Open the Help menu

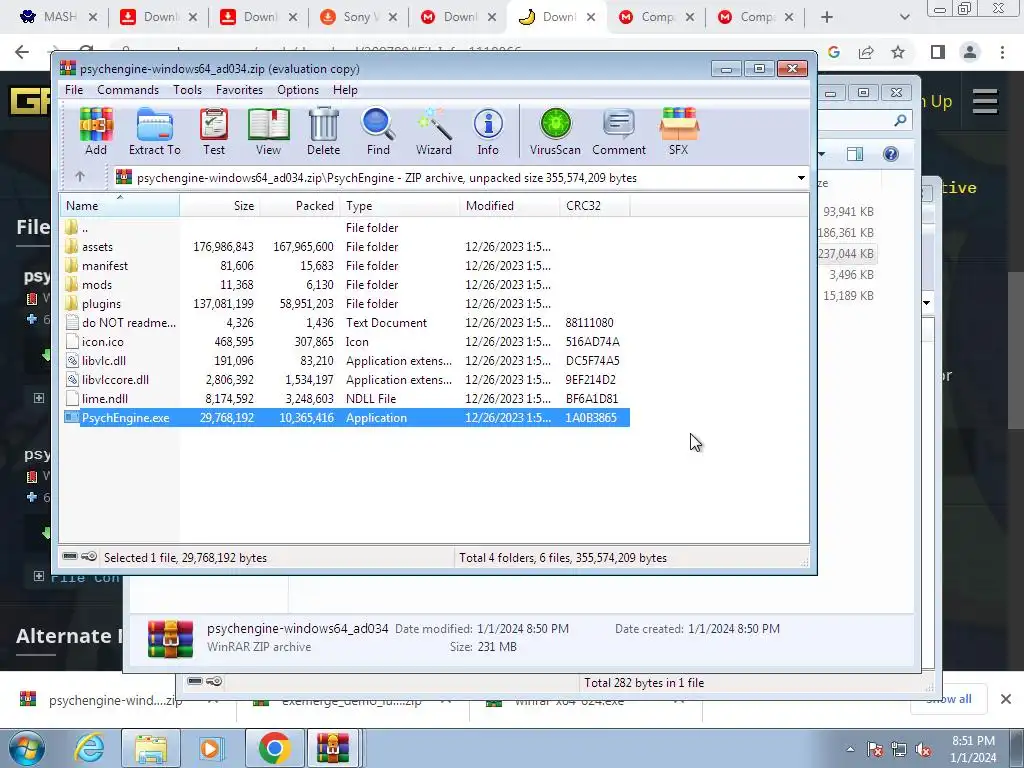tap(345, 90)
